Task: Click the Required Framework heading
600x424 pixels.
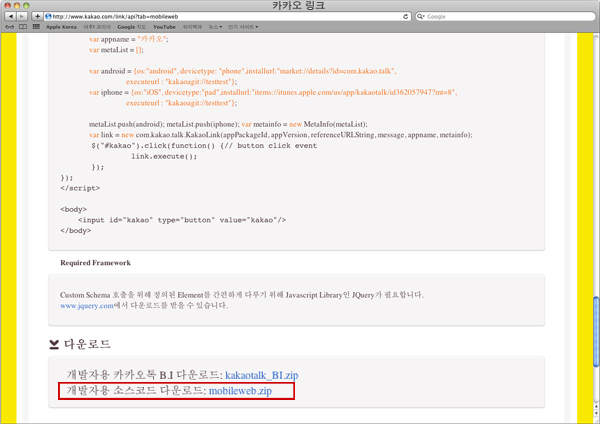Action: (x=95, y=263)
